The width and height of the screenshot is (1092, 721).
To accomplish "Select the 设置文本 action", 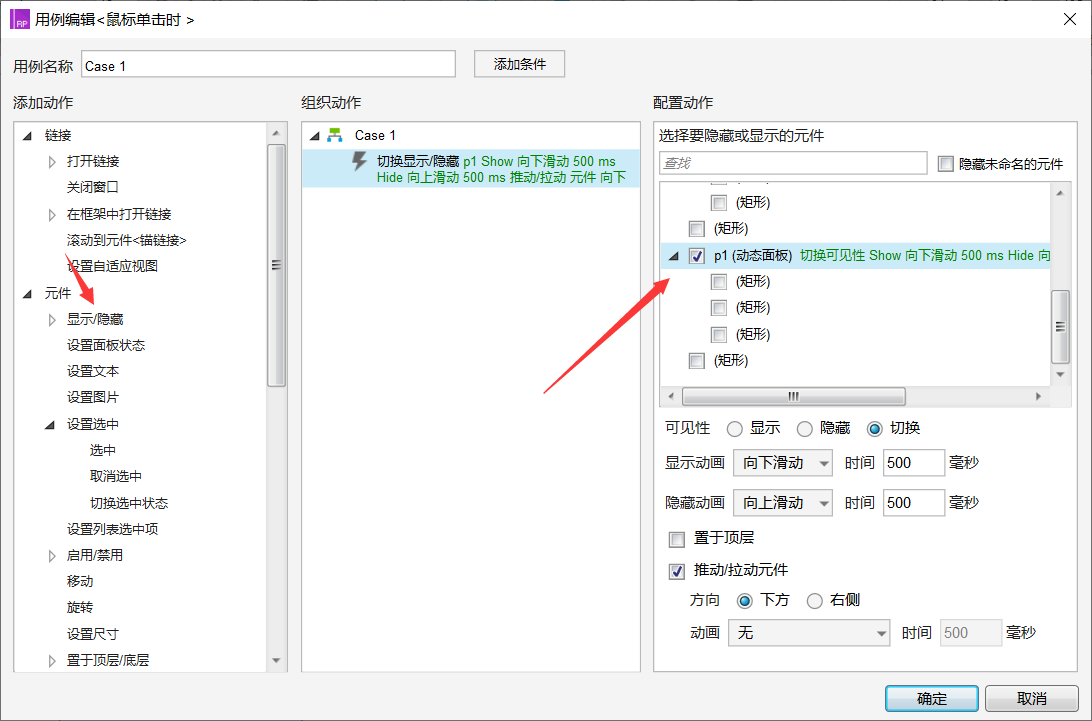I will tap(93, 372).
